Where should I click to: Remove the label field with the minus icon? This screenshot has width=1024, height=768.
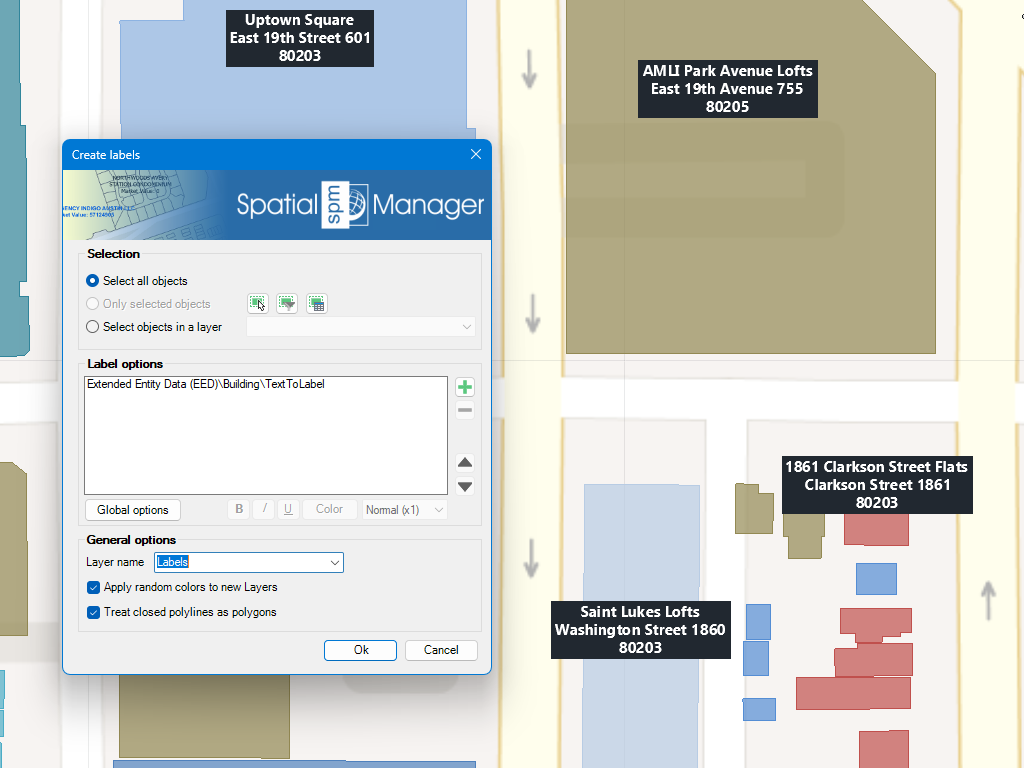(x=465, y=411)
